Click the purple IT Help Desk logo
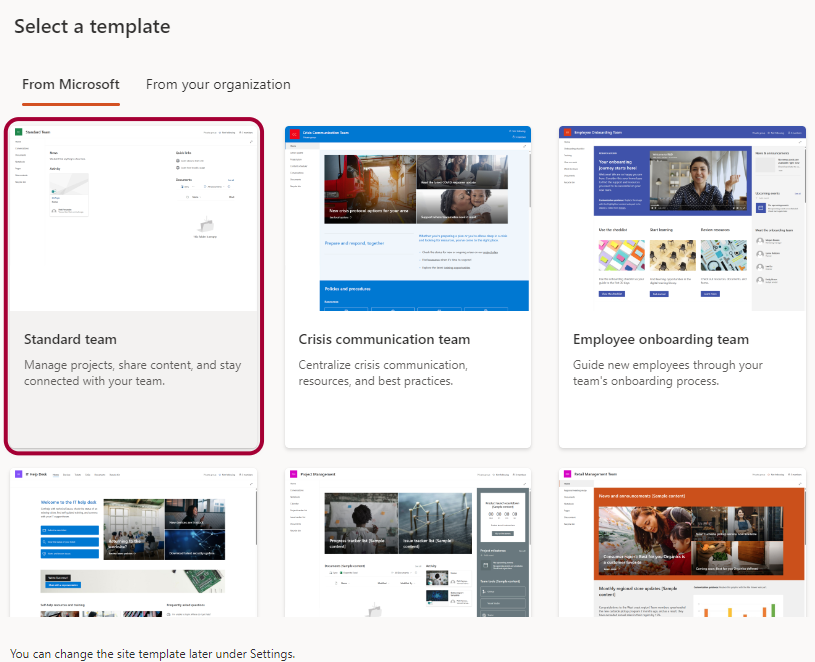 tap(18, 474)
